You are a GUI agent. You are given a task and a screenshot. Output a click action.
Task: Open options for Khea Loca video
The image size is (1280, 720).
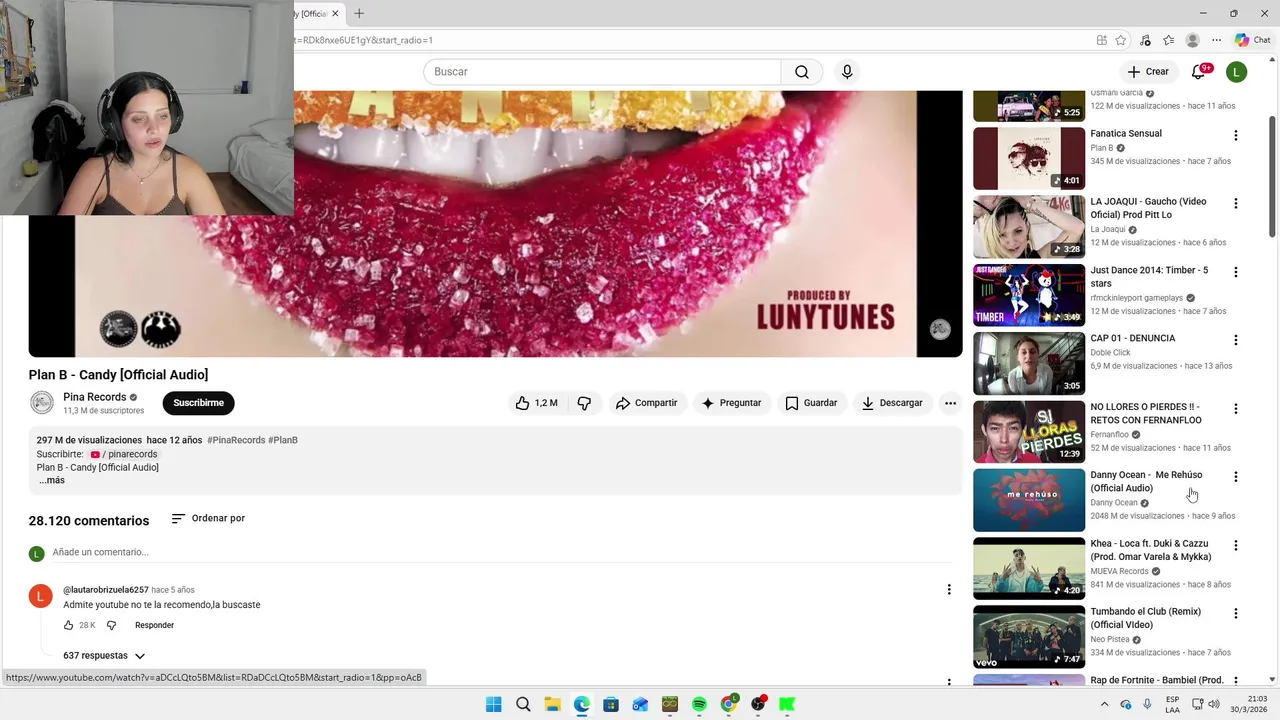pyautogui.click(x=1236, y=545)
